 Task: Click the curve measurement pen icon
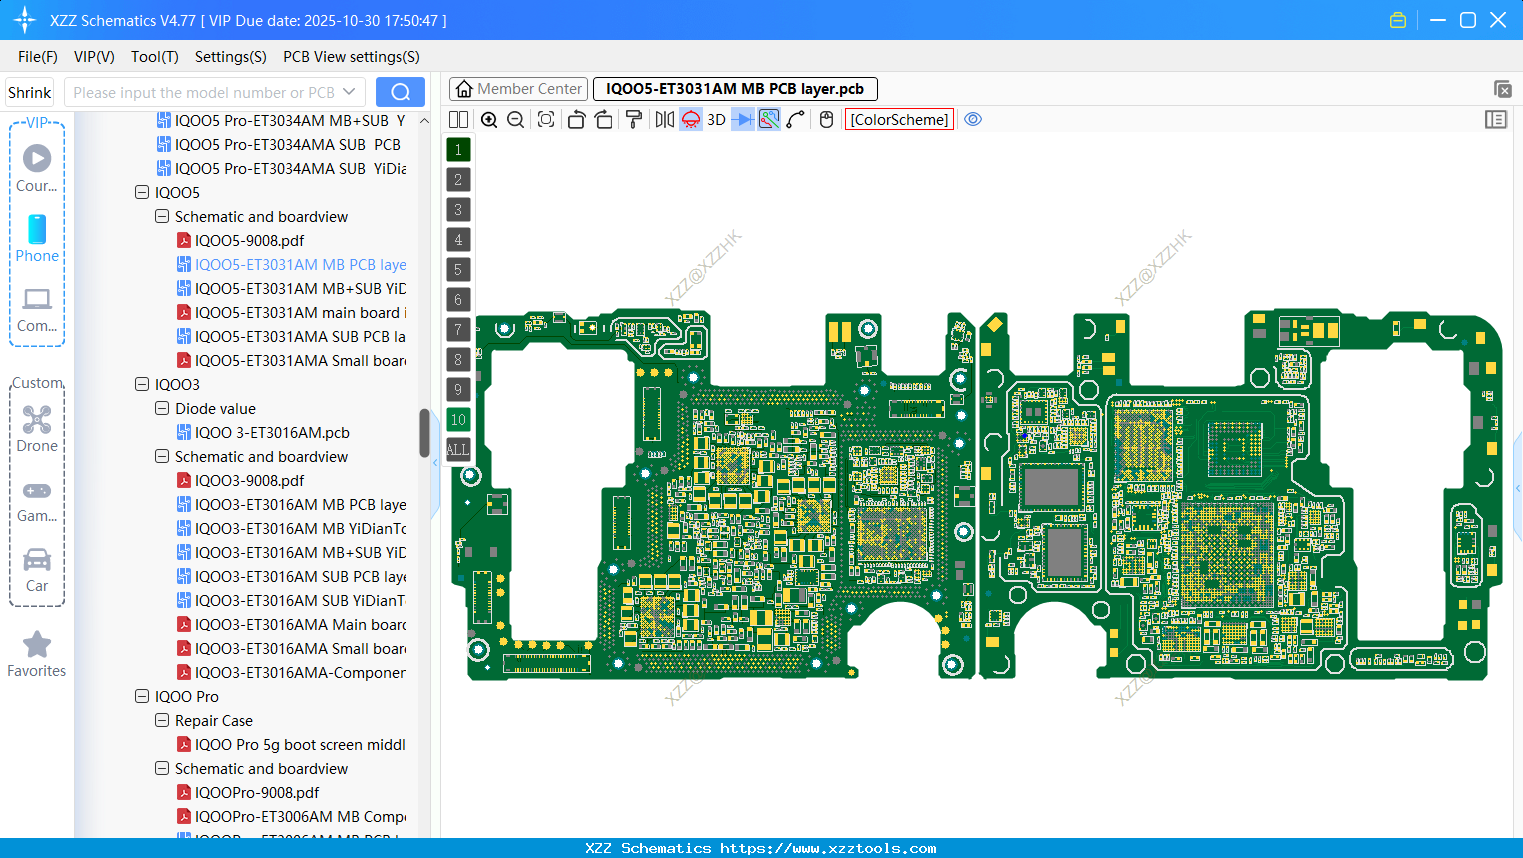click(x=794, y=119)
